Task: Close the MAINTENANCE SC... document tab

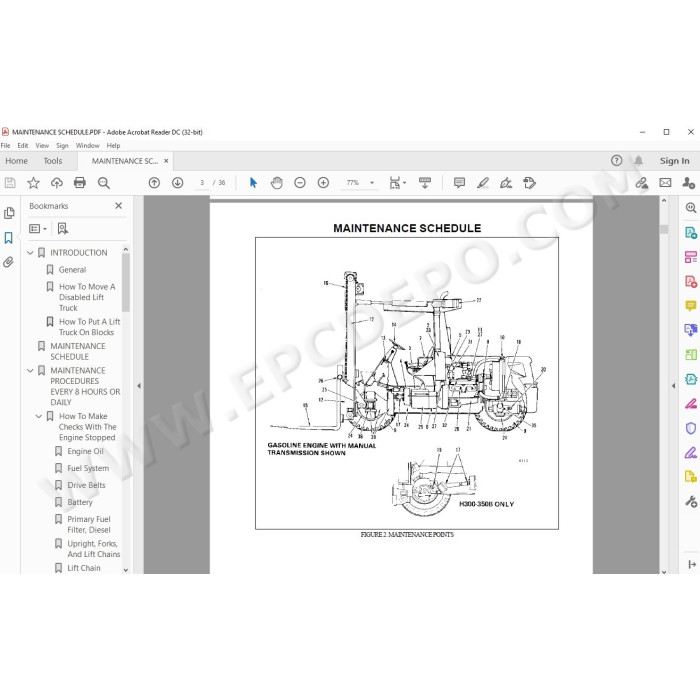Action: point(166,161)
